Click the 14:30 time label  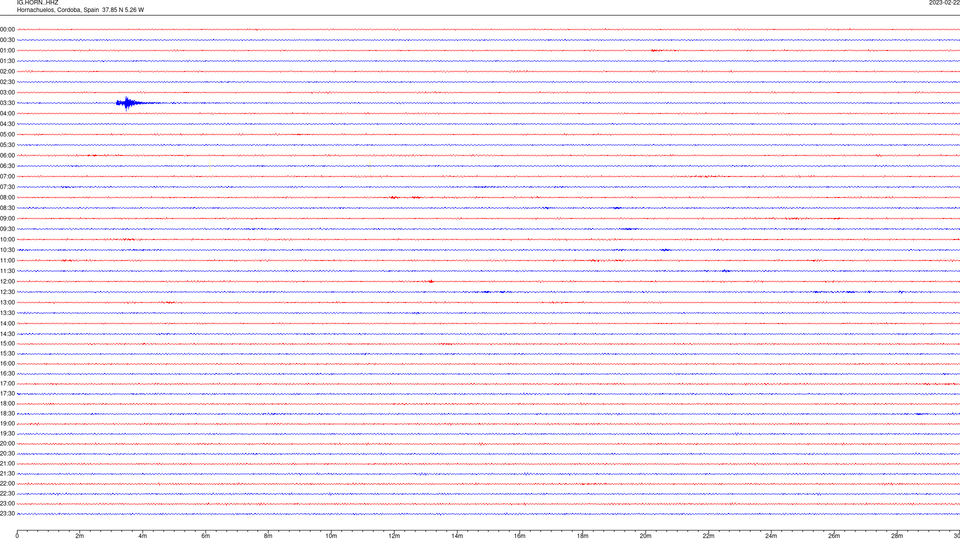[x=7, y=334]
